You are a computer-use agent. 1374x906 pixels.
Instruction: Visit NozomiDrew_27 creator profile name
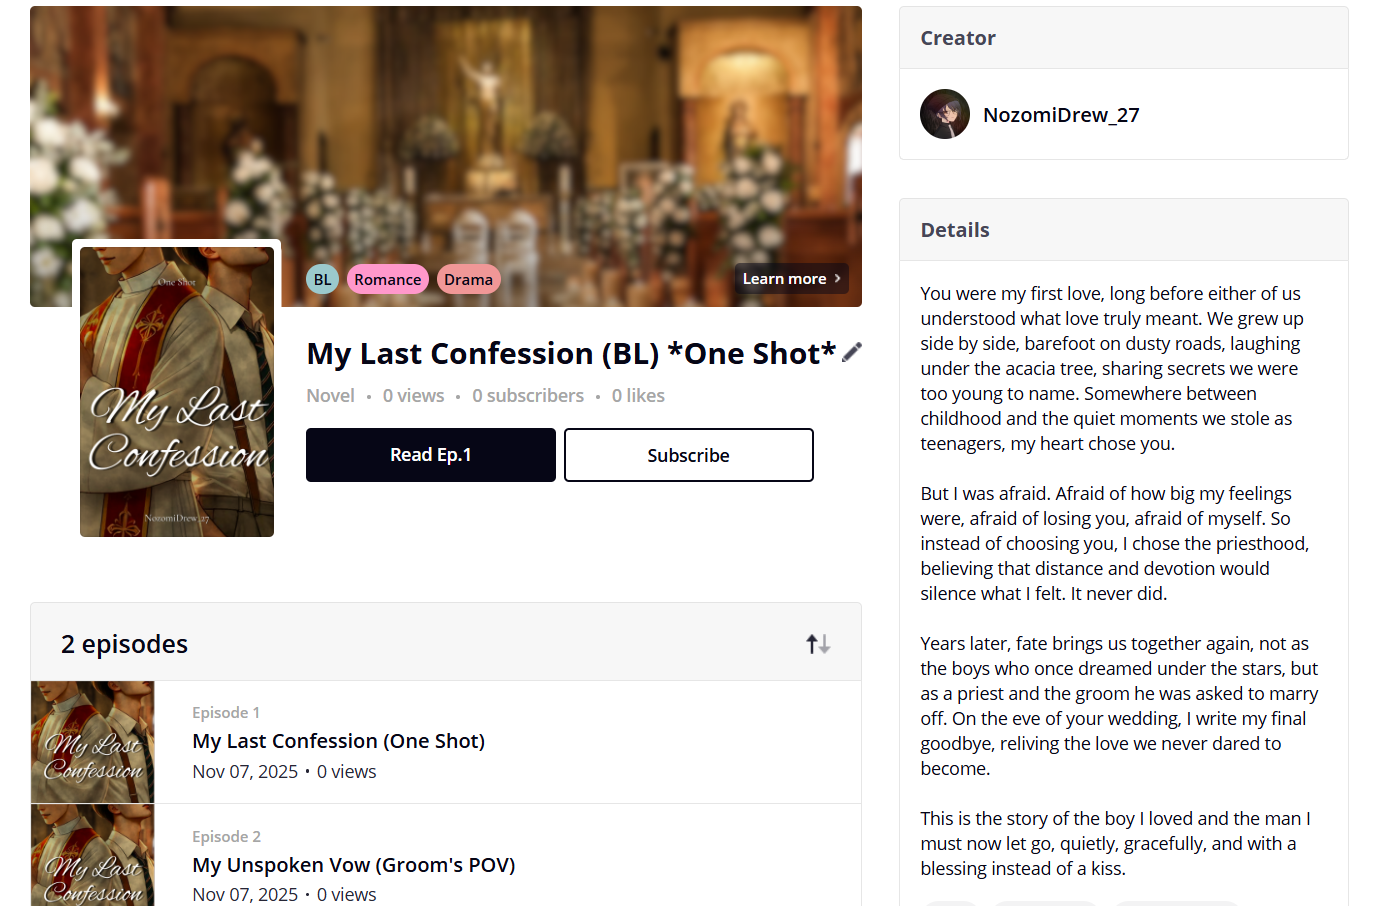(1061, 115)
